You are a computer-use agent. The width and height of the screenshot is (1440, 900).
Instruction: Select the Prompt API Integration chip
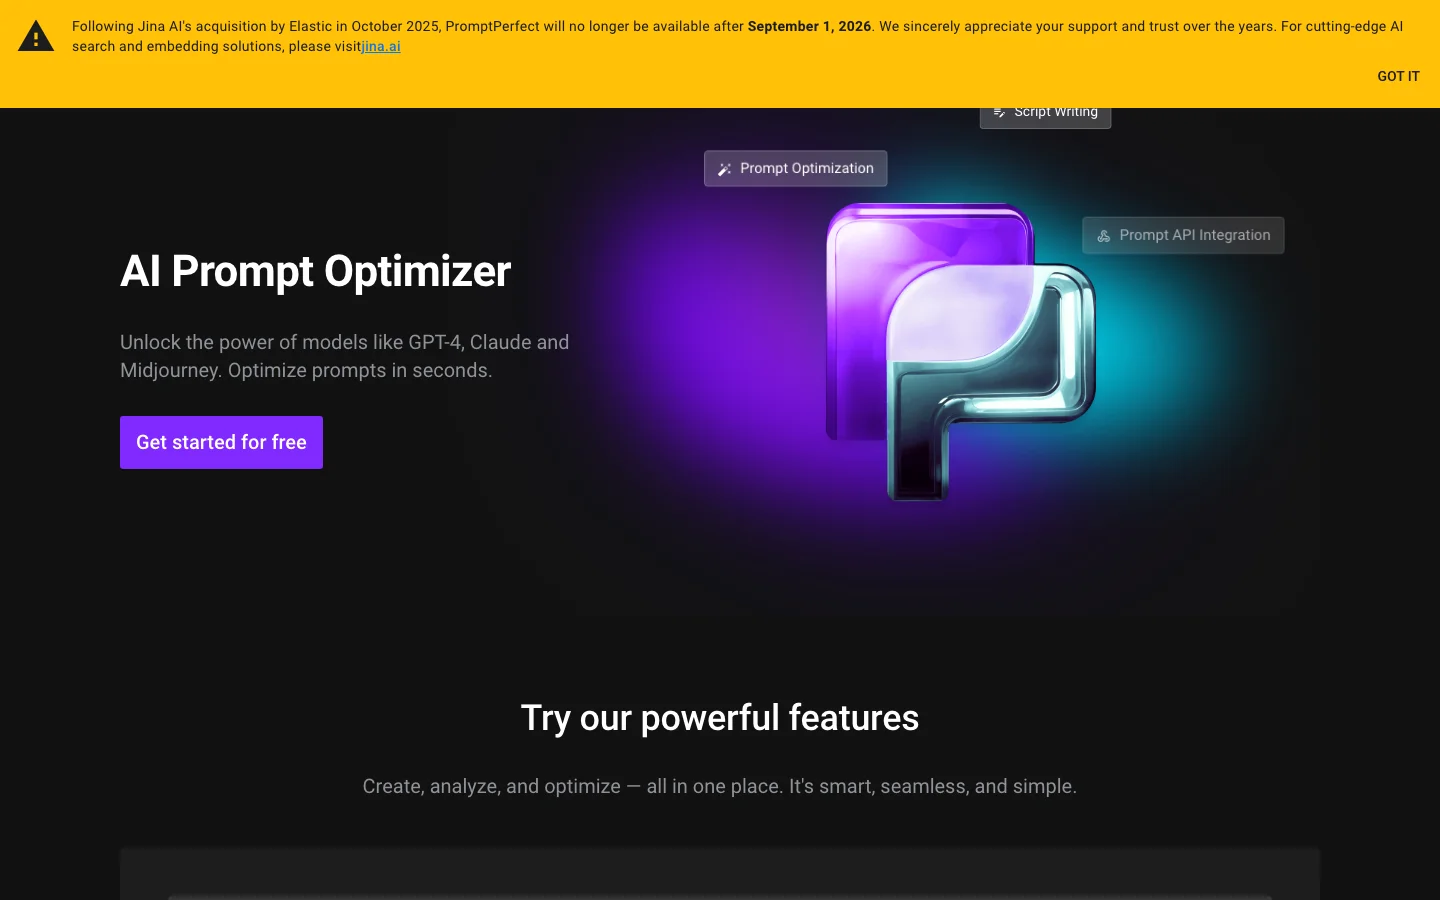(1183, 235)
